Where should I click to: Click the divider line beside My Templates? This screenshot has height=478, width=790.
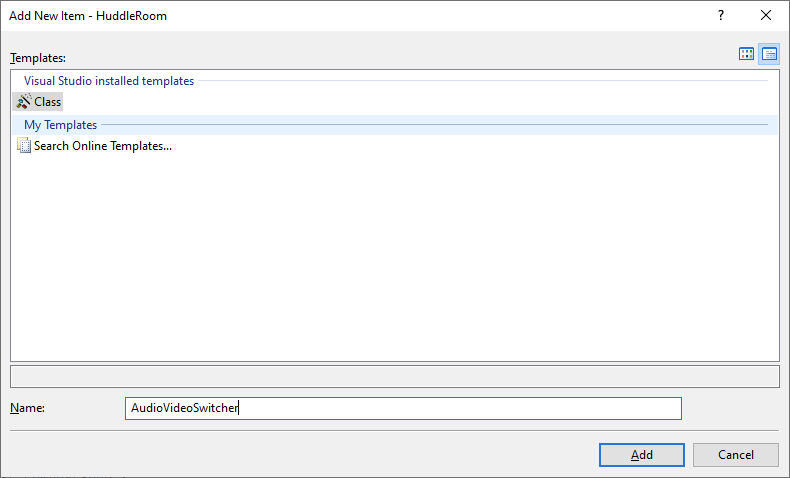pos(430,125)
